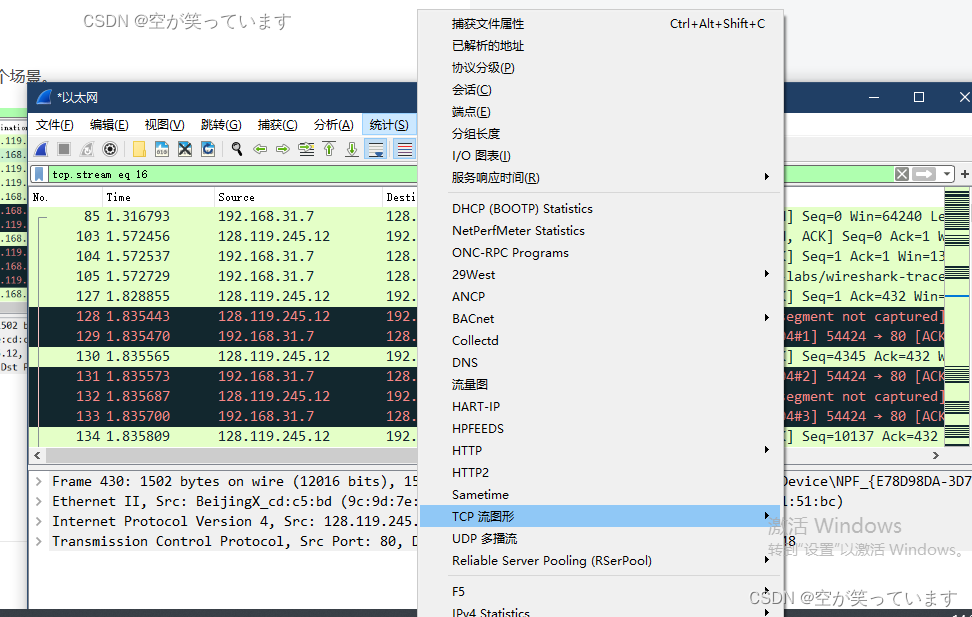This screenshot has height=617, width=972.
Task: Restart the current capture
Action: [88, 148]
